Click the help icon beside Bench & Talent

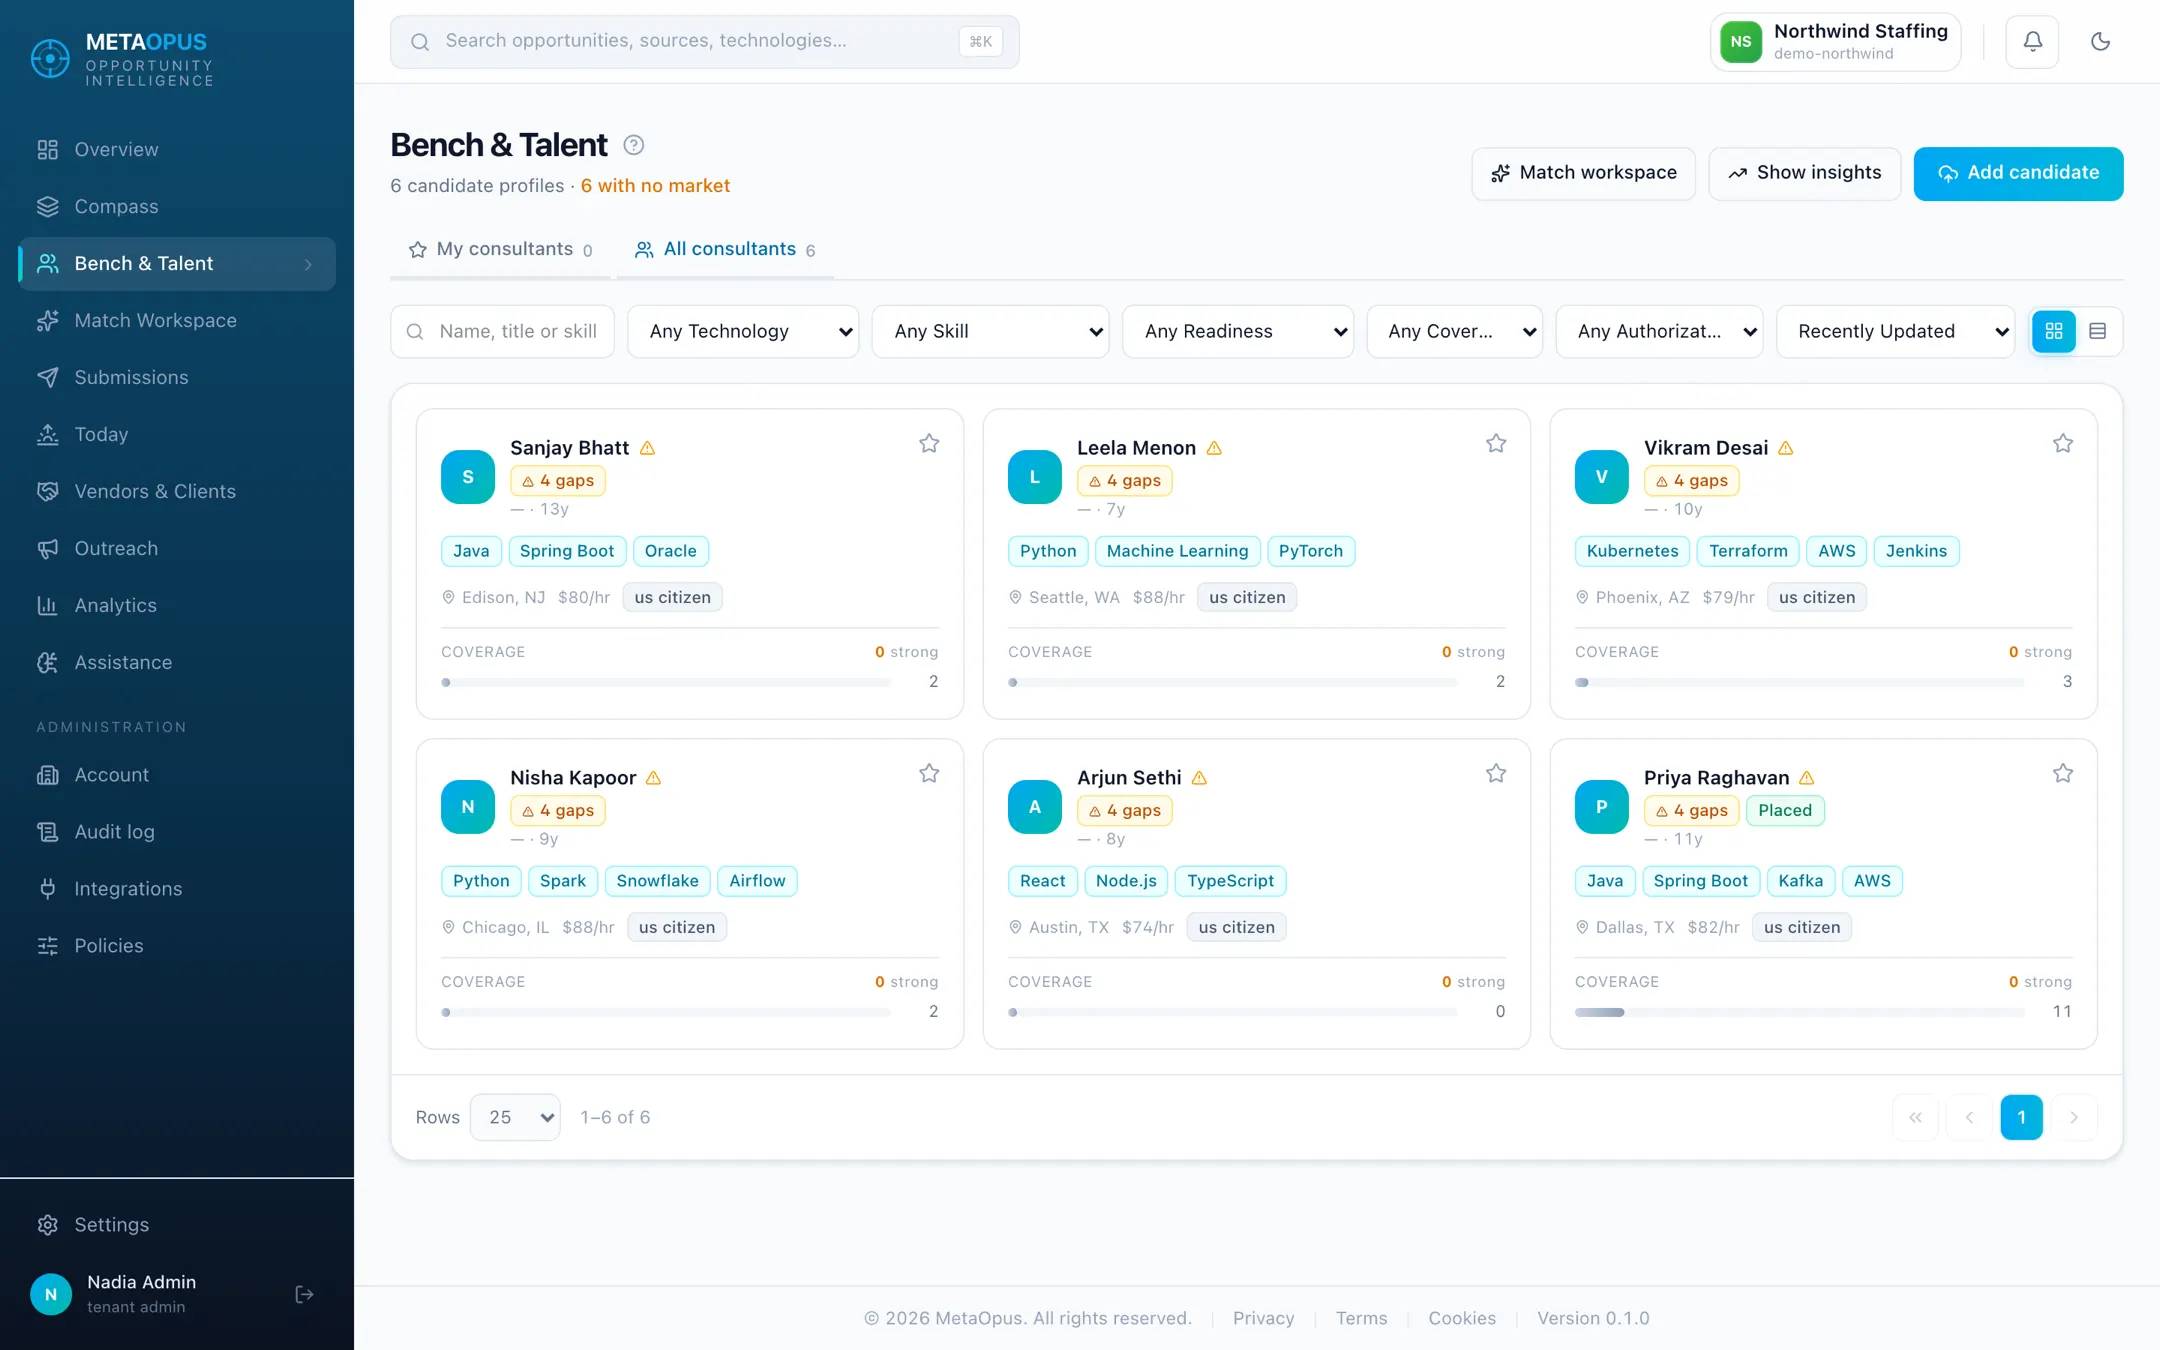coord(634,145)
